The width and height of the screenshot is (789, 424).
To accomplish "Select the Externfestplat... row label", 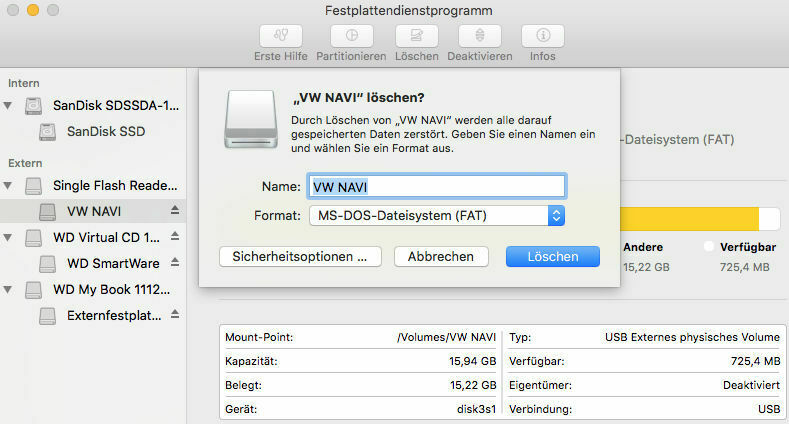I will pyautogui.click(x=114, y=316).
